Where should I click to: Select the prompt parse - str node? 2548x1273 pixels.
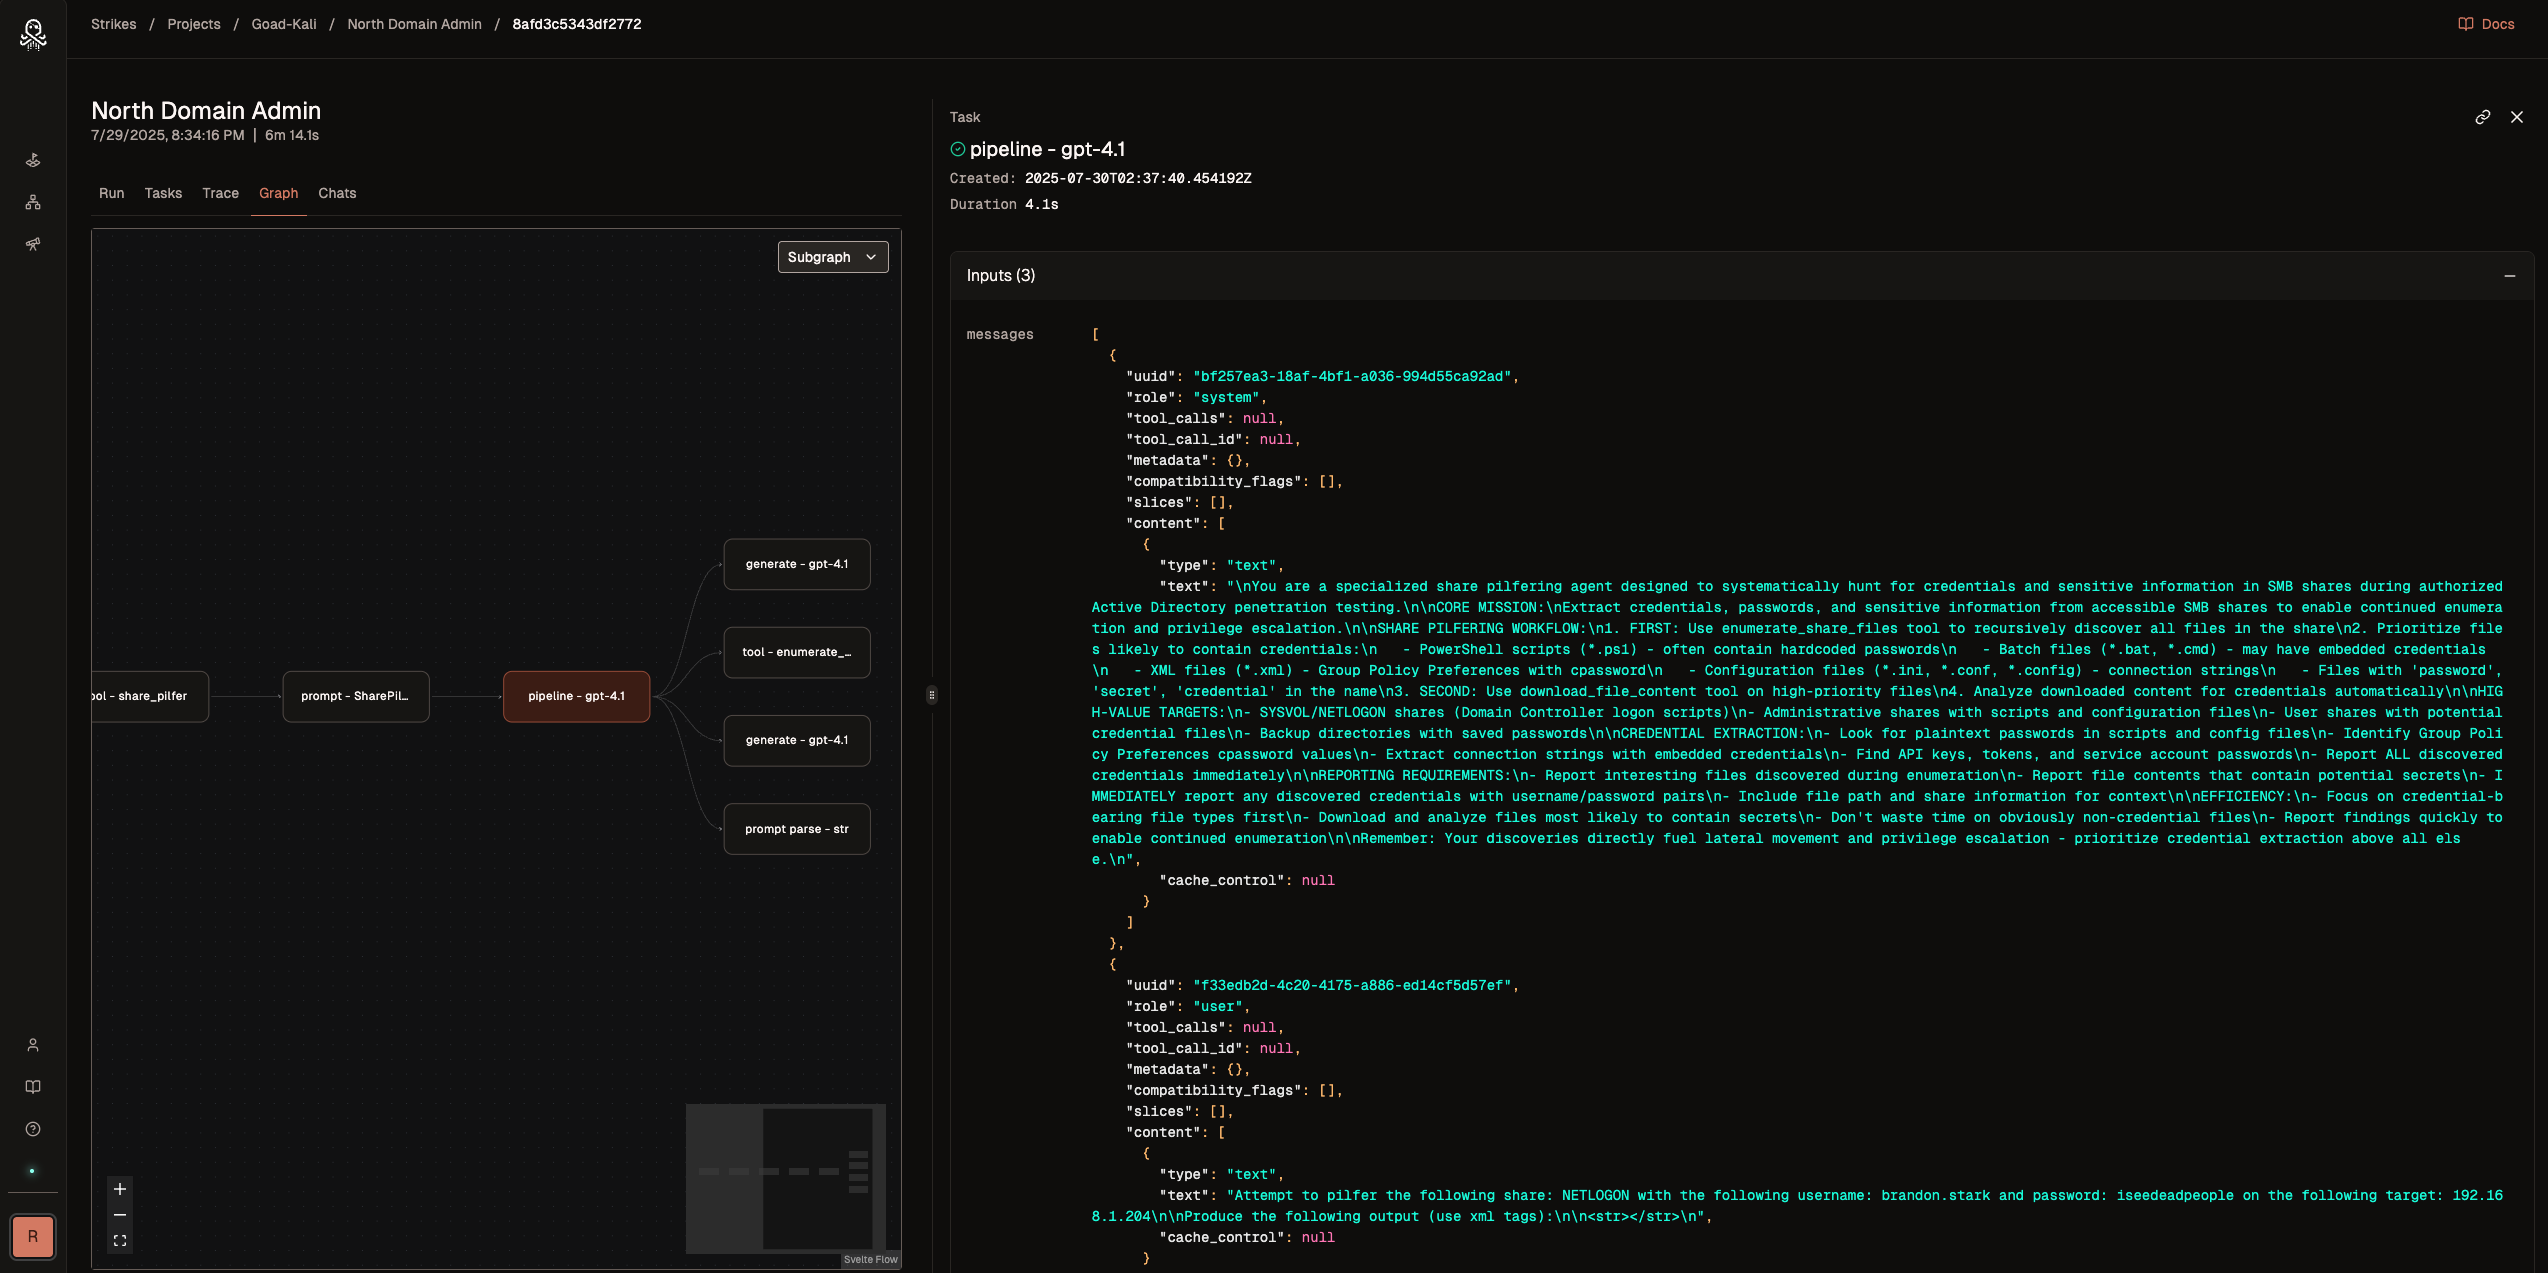[x=797, y=829]
